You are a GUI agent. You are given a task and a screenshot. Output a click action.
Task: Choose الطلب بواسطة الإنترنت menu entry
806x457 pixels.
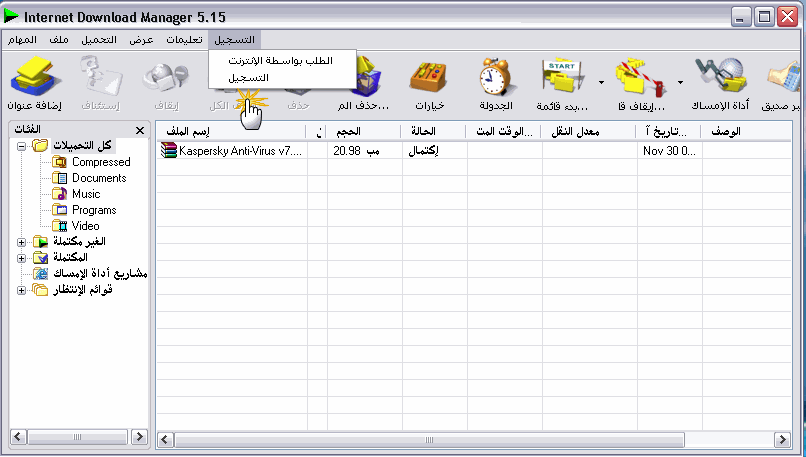[x=282, y=61]
